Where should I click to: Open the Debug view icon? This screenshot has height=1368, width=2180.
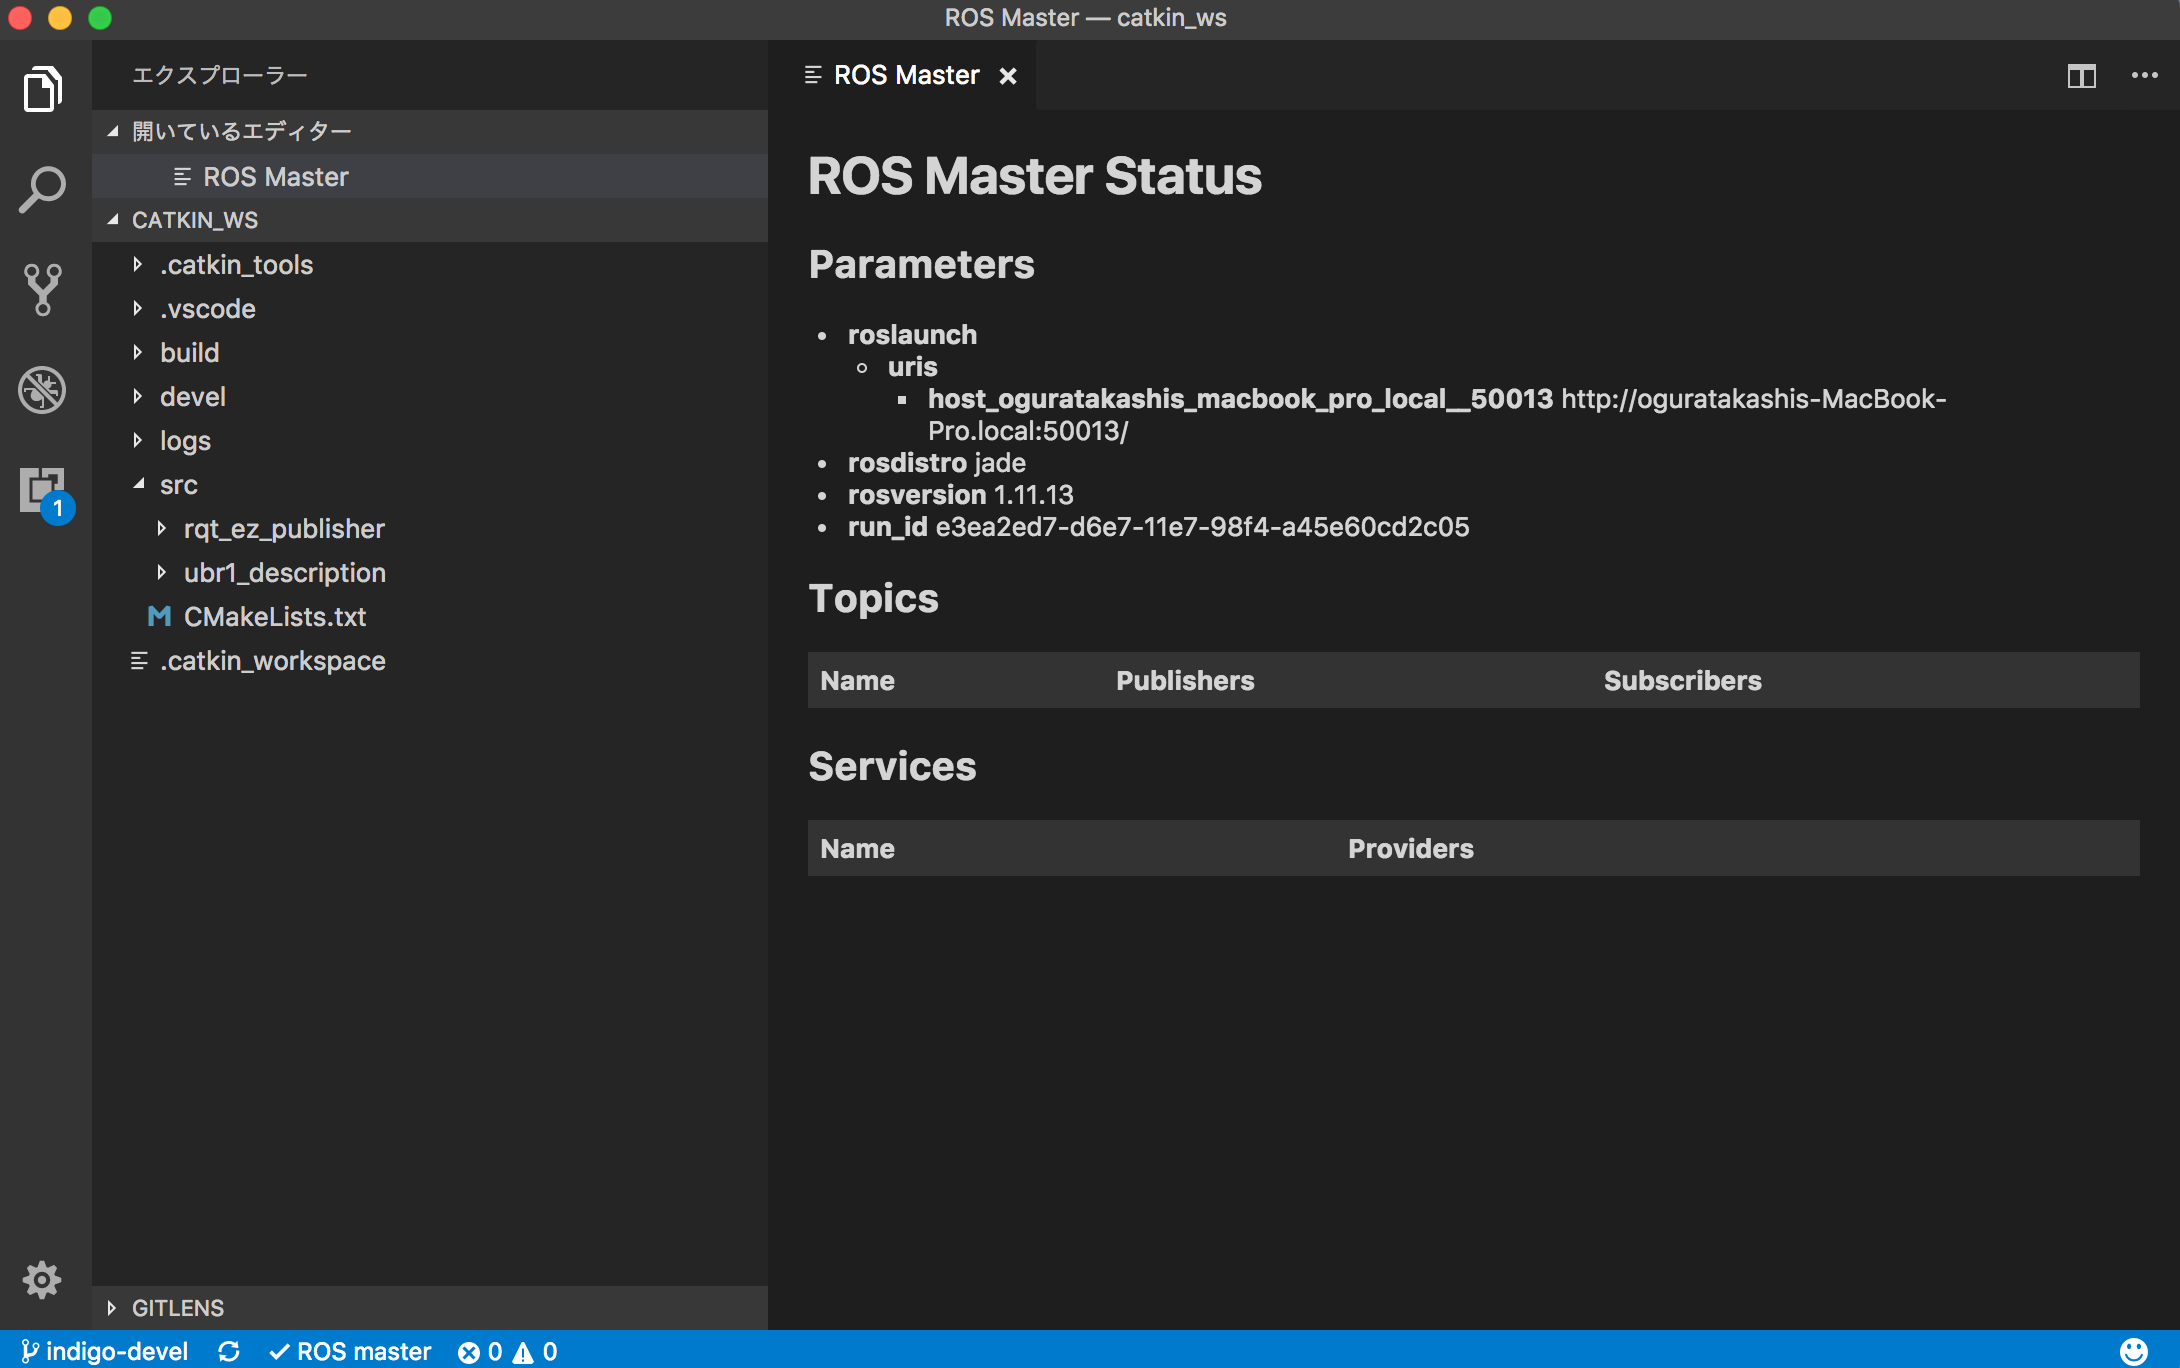pyautogui.click(x=42, y=390)
